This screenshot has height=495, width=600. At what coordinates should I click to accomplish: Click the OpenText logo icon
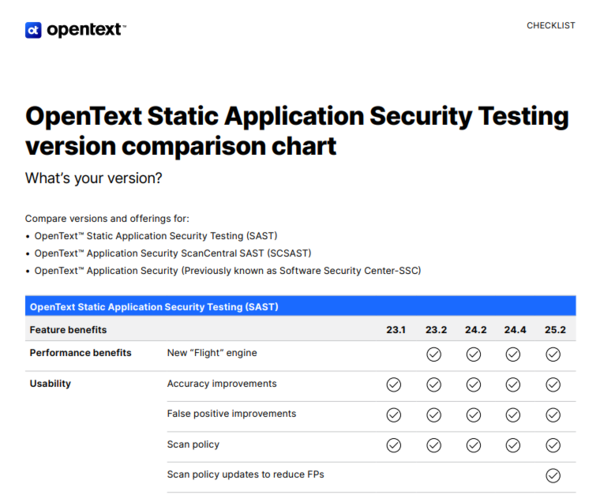[33, 30]
